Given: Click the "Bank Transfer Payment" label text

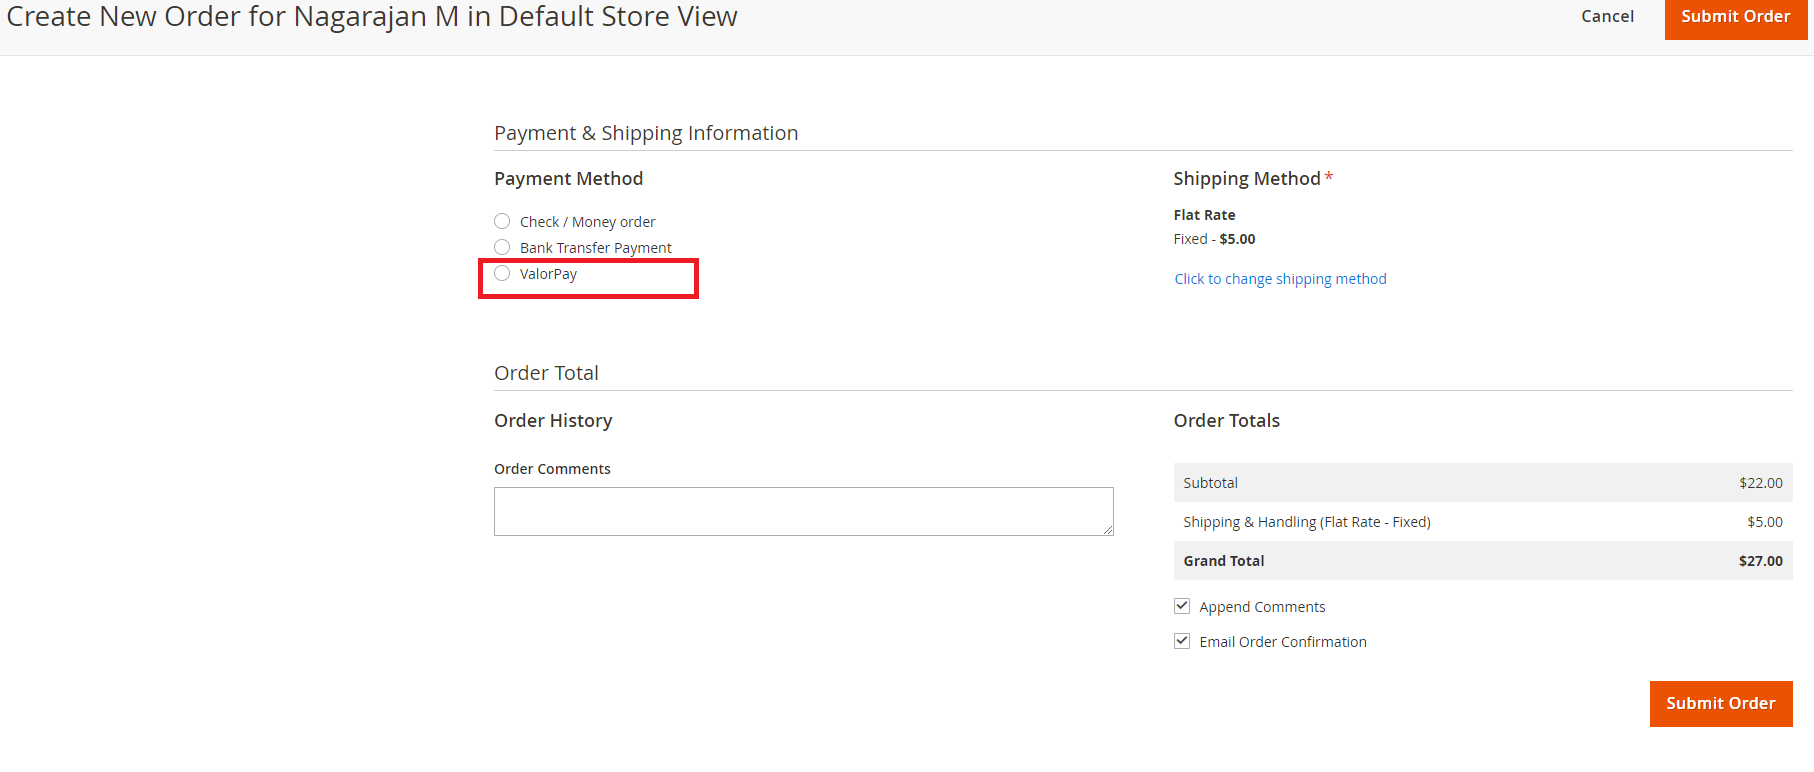Looking at the screenshot, I should [x=595, y=248].
